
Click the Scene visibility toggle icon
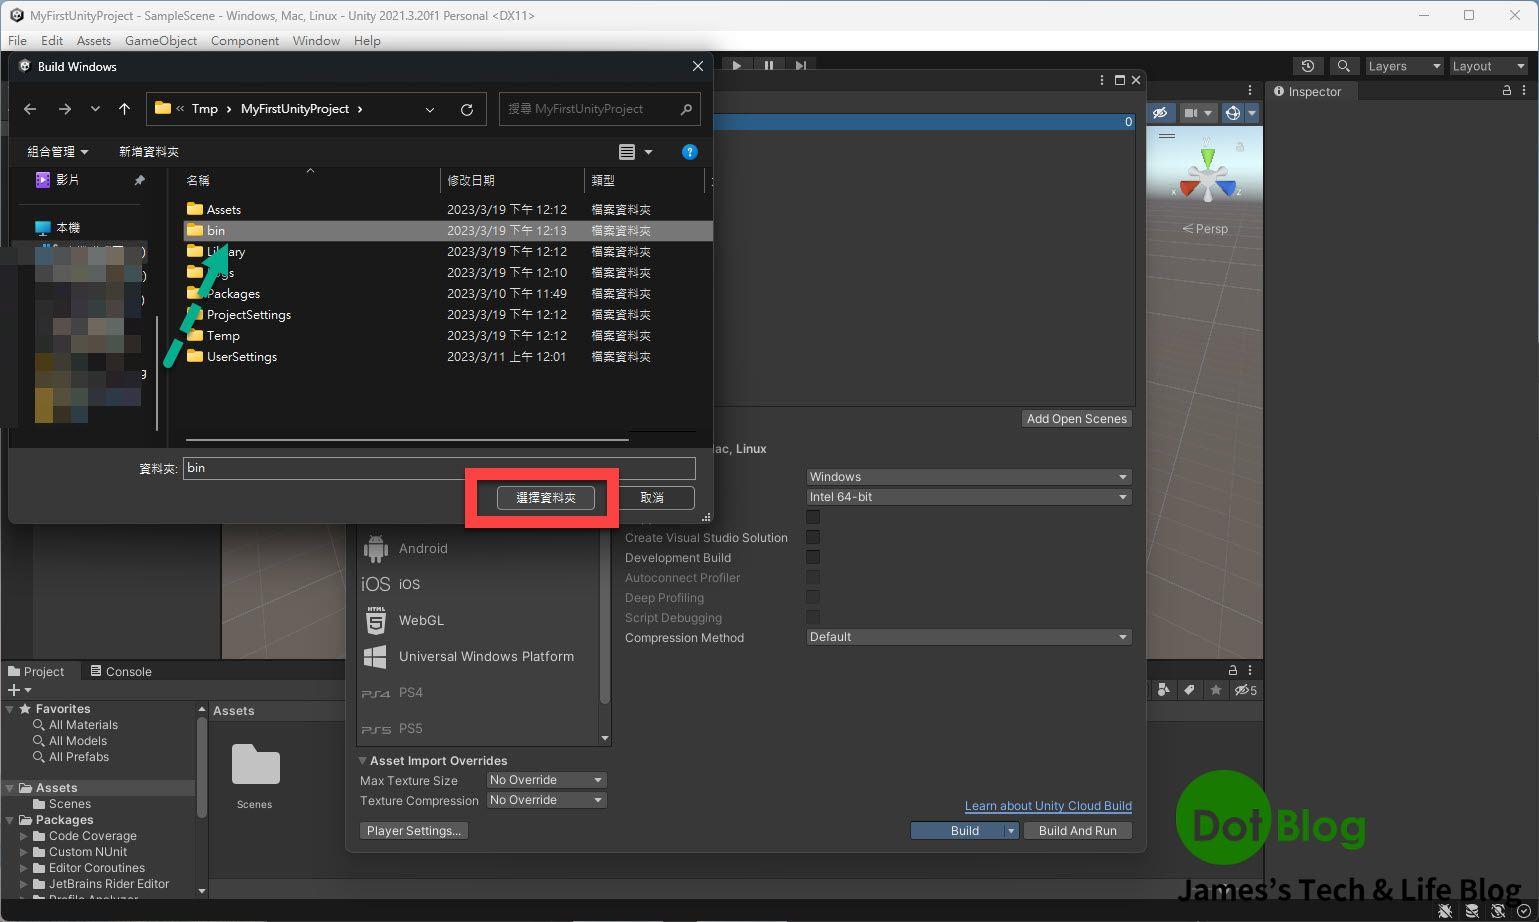coord(1159,112)
